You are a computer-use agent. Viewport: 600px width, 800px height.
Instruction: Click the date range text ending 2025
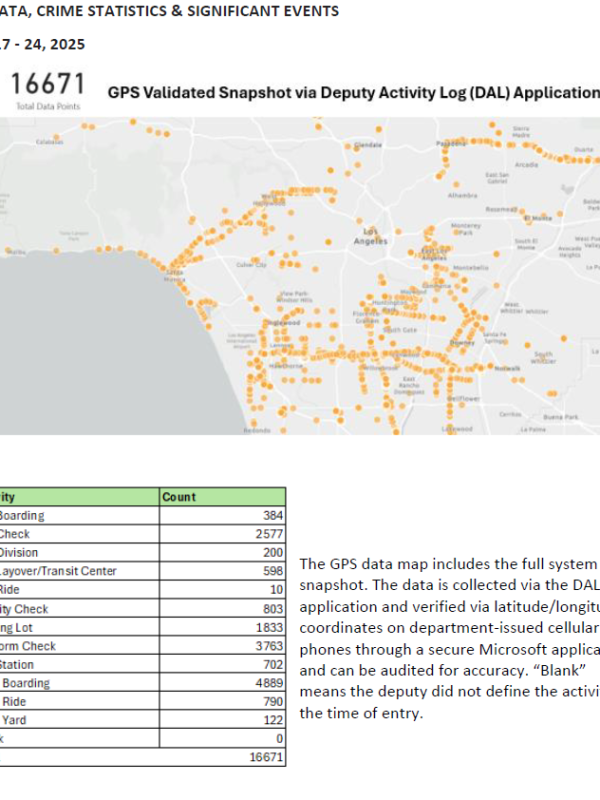click(x=43, y=44)
